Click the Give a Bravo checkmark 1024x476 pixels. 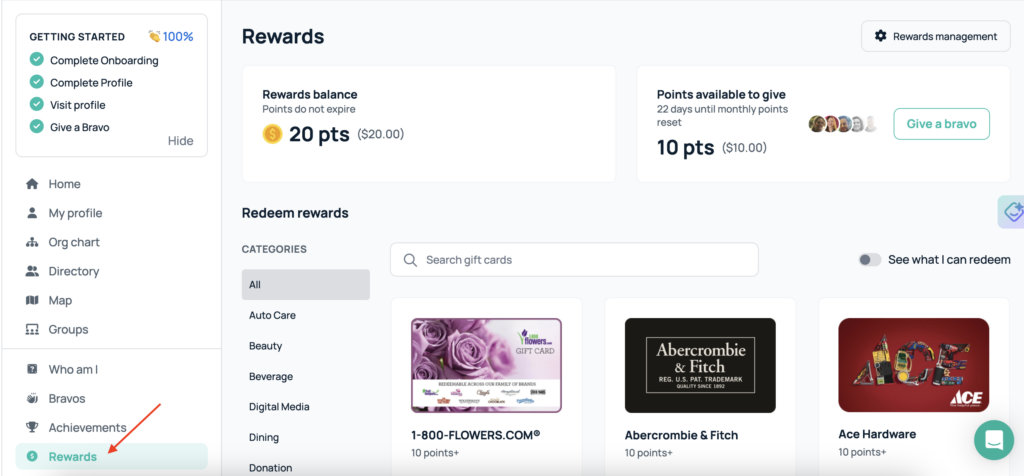pos(37,127)
